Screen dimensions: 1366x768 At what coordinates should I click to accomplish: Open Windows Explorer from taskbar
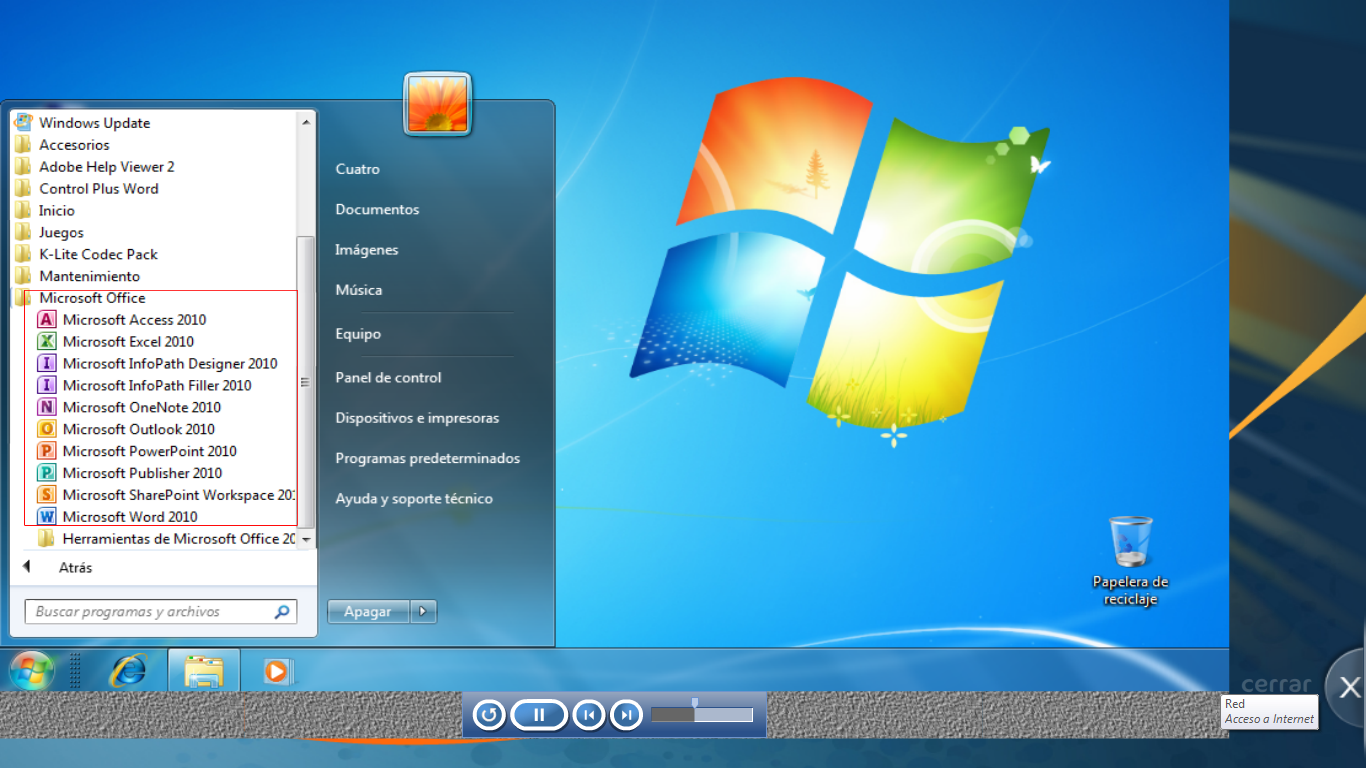pyautogui.click(x=204, y=670)
